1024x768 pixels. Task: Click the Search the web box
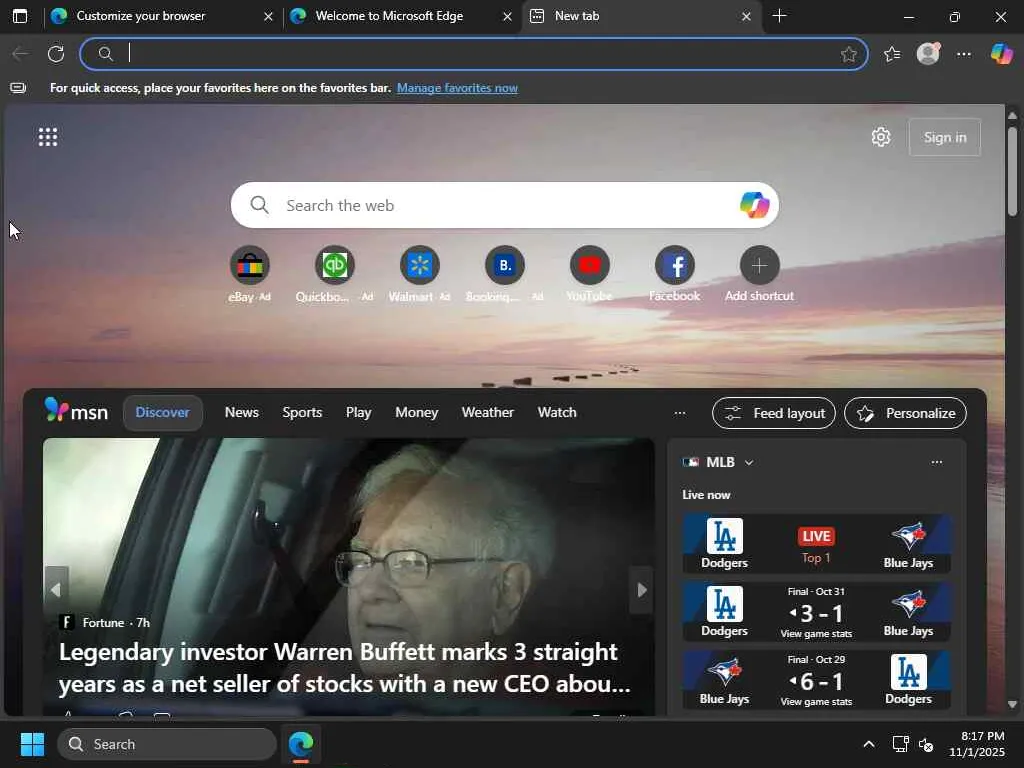point(504,205)
